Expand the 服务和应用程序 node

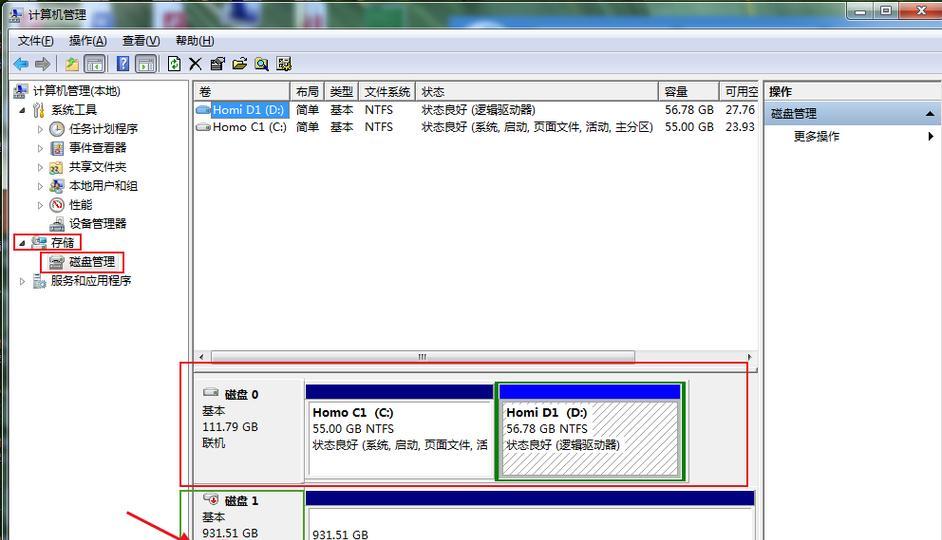click(x=22, y=281)
